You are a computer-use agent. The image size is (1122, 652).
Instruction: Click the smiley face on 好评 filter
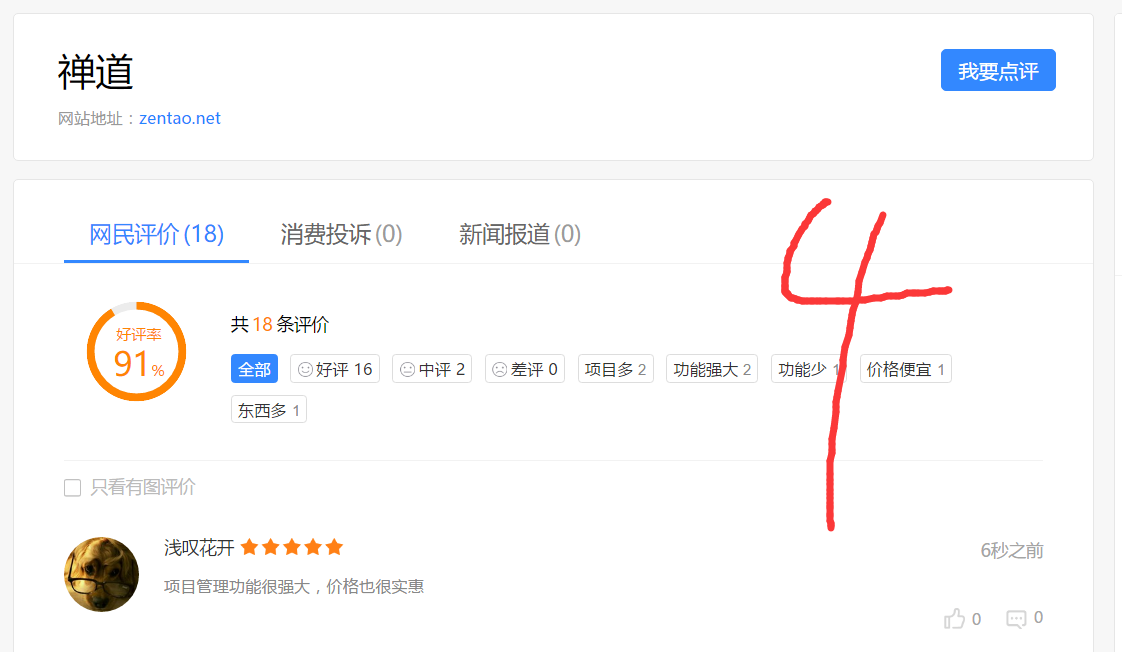(305, 370)
